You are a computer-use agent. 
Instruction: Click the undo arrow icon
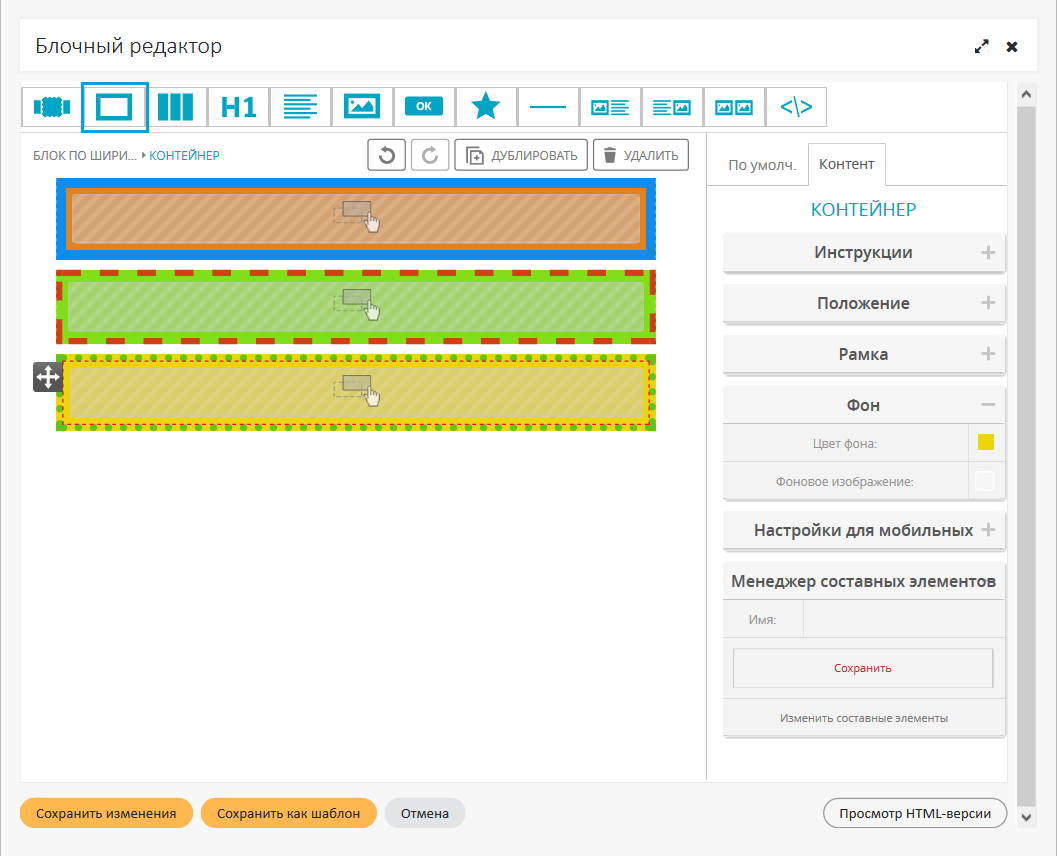[387, 155]
